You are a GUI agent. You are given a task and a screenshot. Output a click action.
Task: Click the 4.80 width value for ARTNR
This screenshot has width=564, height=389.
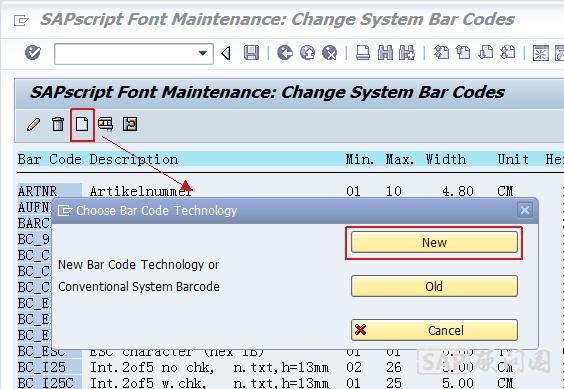458,191
